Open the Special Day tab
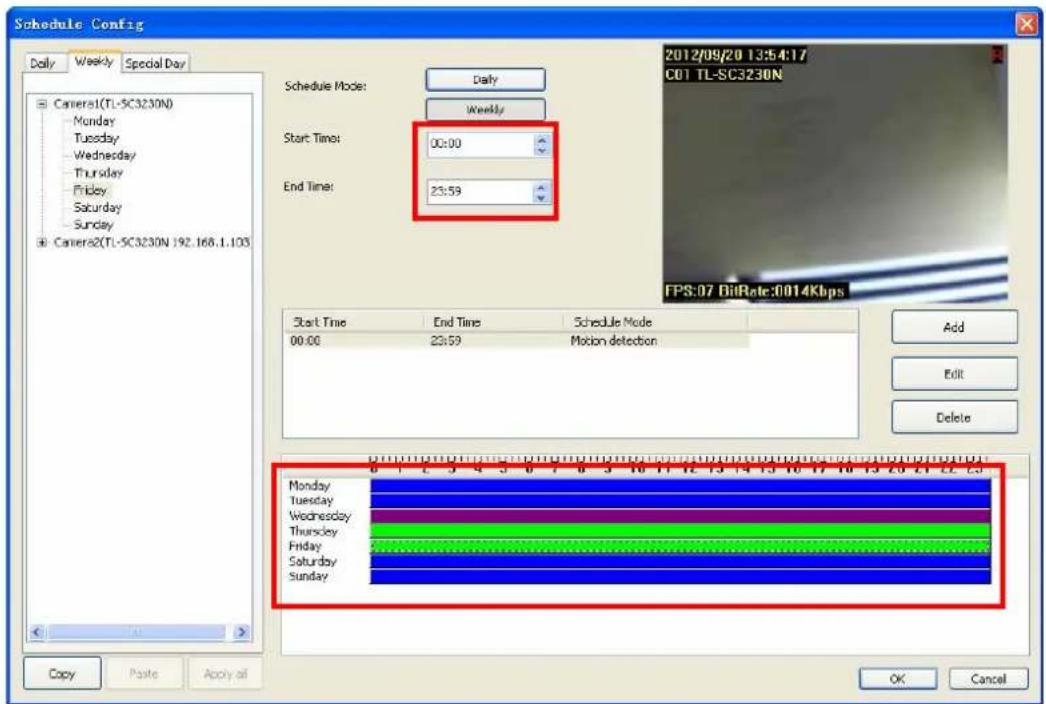Viewport: 1046px width, 704px height. click(x=155, y=63)
